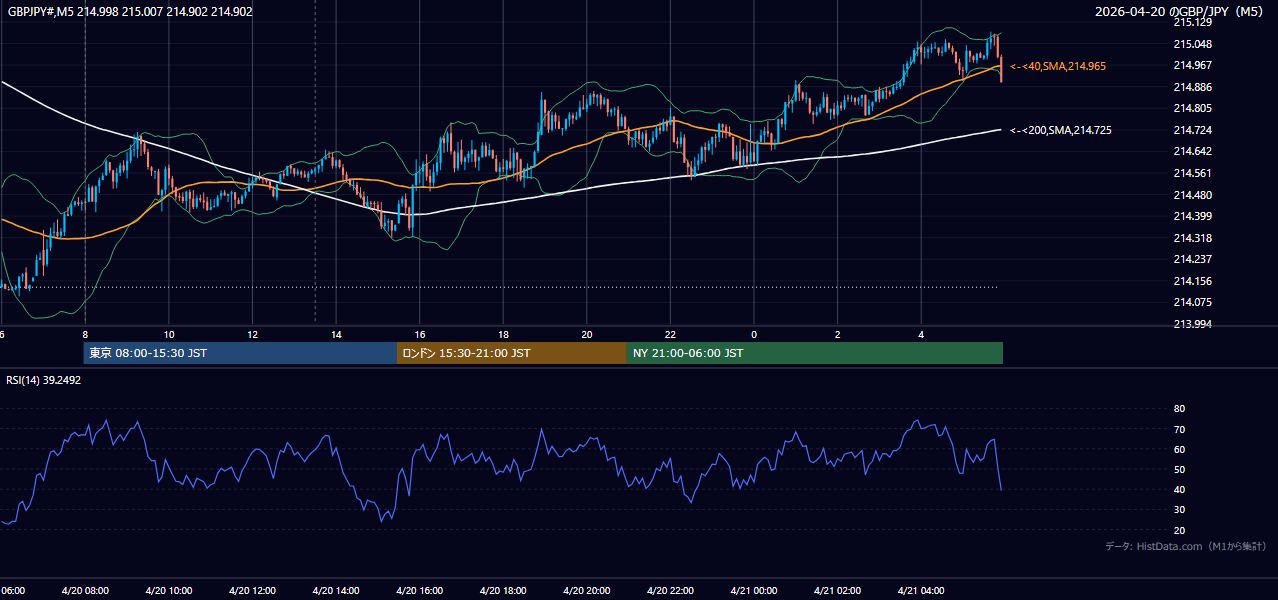Click price axis value 214.886

point(1192,87)
